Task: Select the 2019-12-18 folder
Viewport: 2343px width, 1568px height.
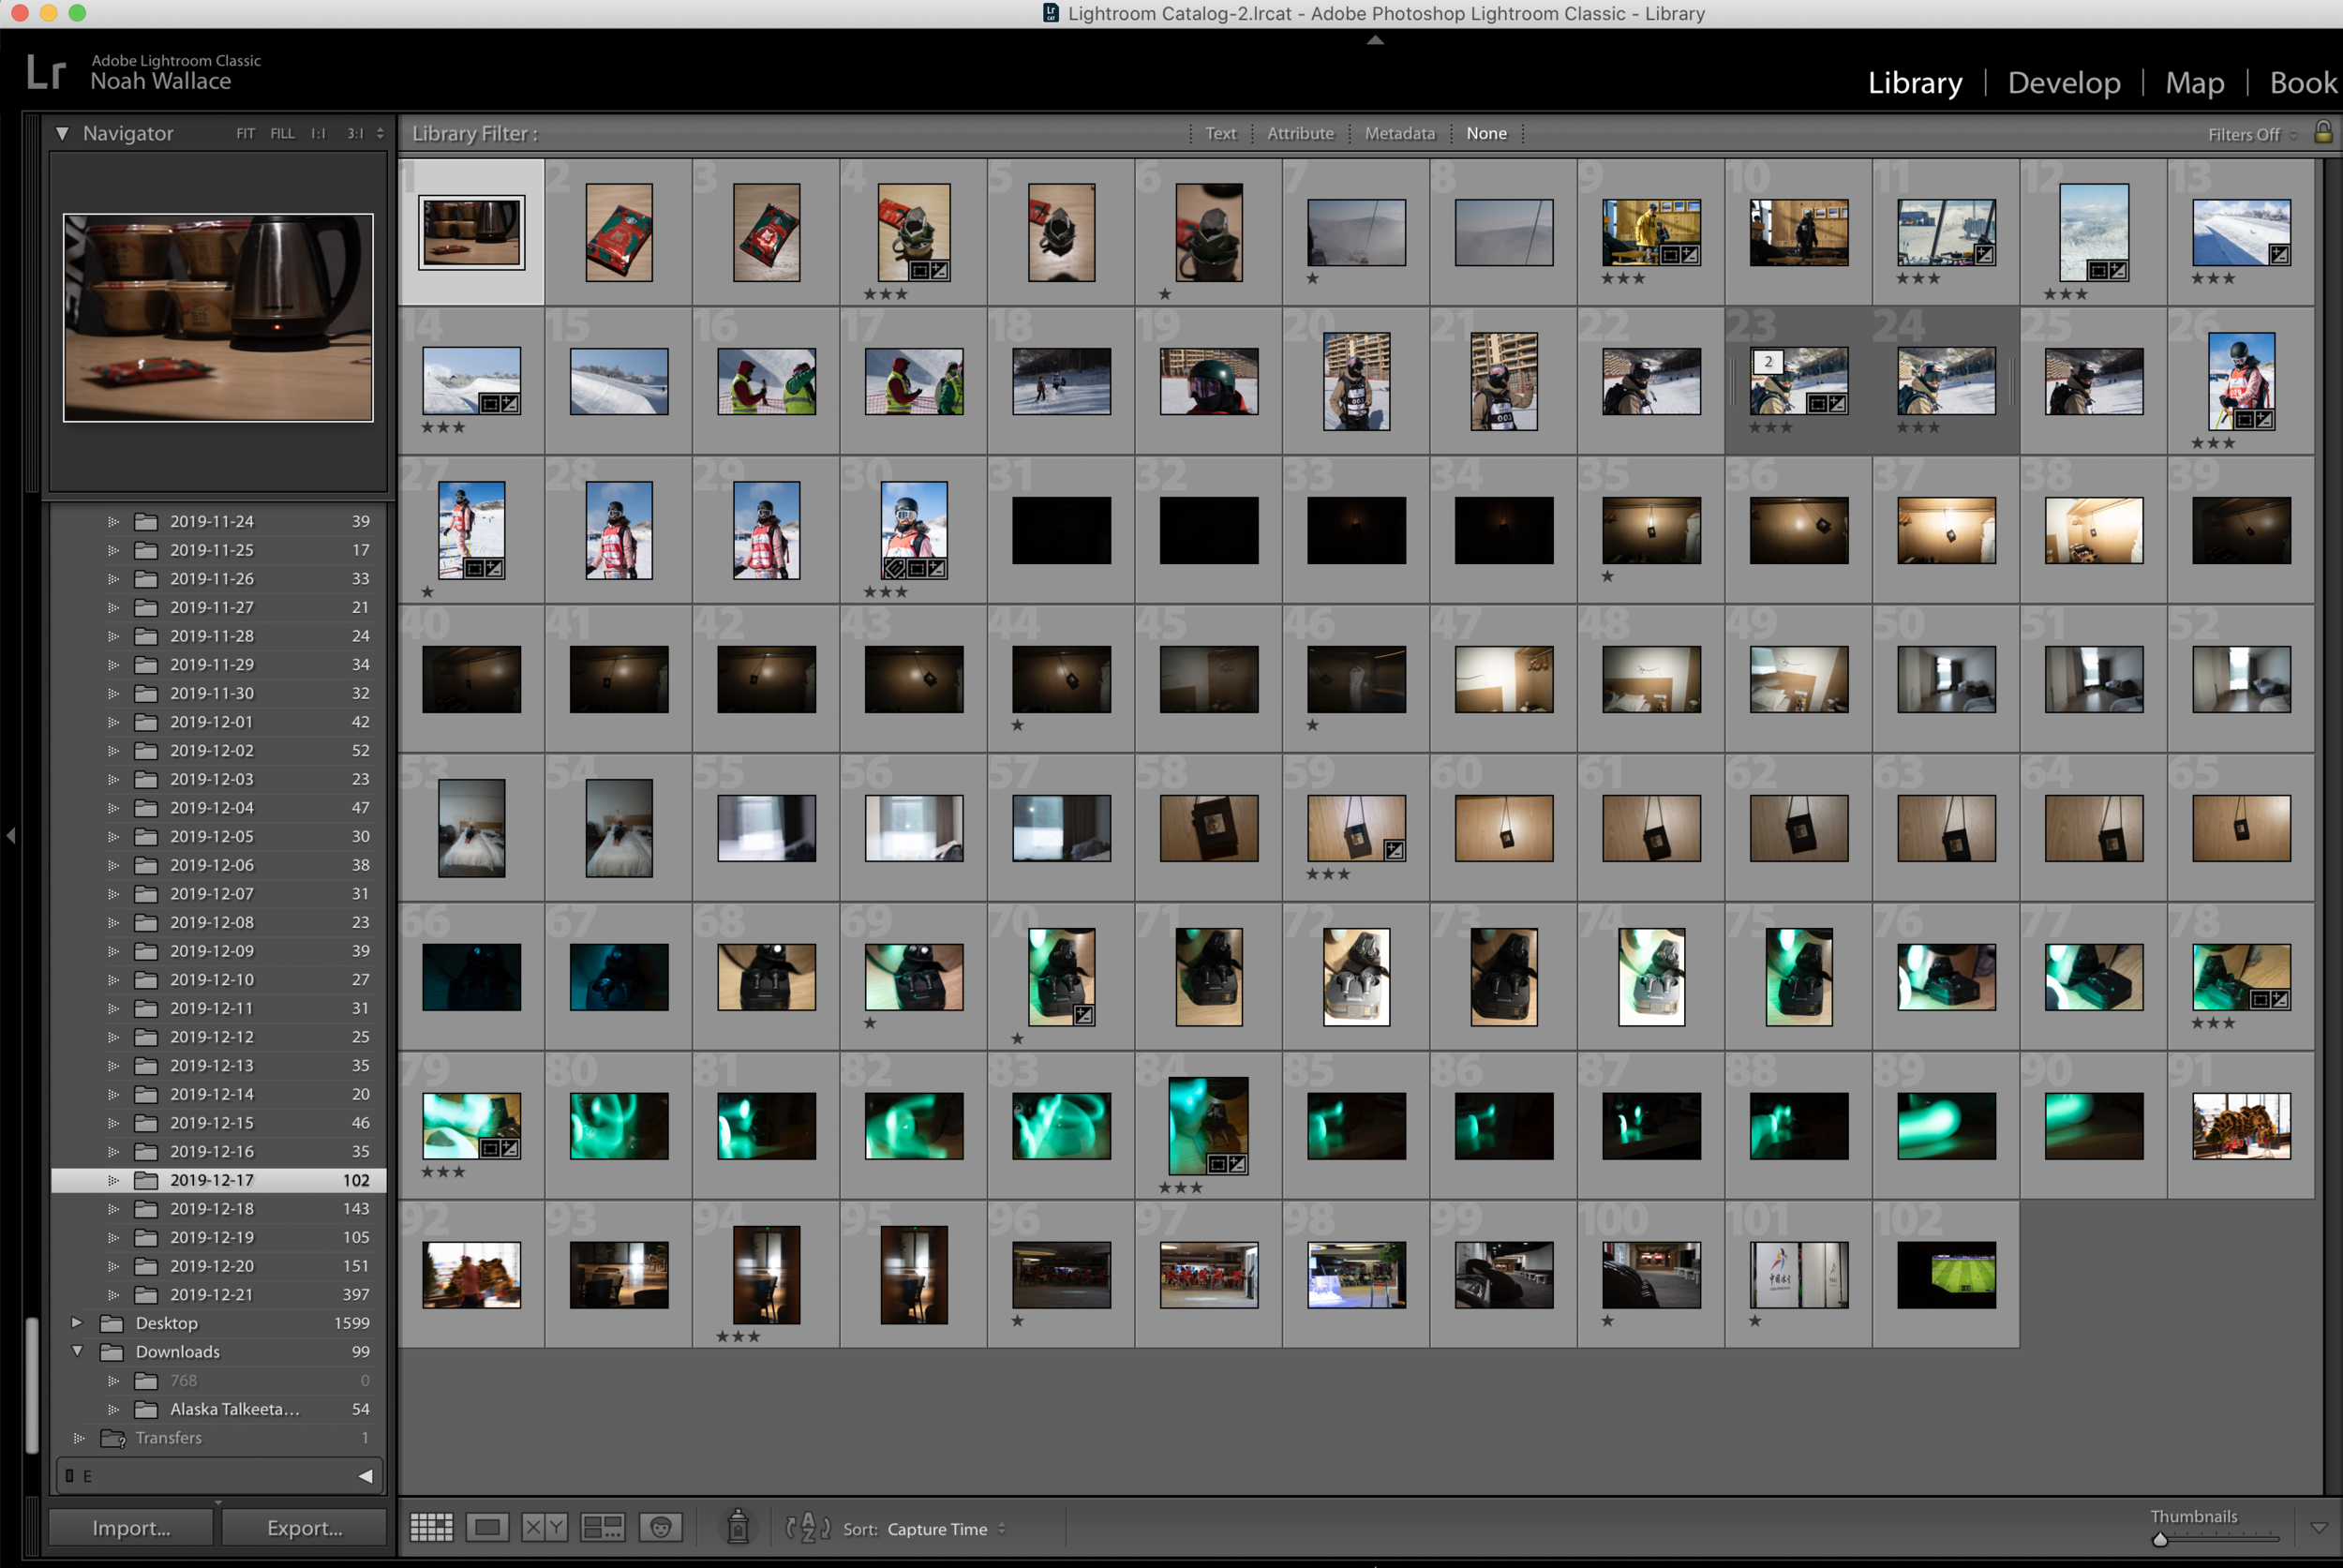Action: [218, 1208]
